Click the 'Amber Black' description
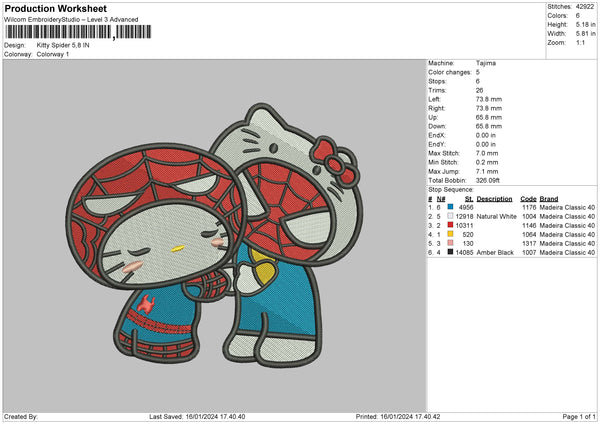This screenshot has height=424, width=600. (495, 252)
